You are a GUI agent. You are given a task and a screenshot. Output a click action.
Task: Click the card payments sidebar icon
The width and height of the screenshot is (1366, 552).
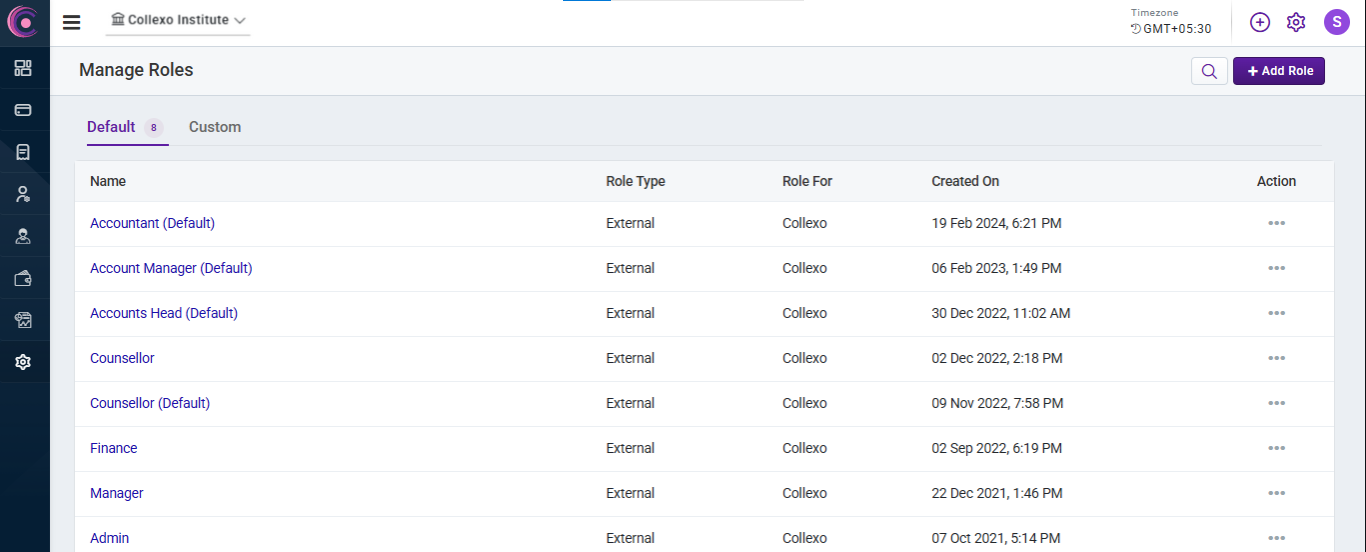(23, 110)
